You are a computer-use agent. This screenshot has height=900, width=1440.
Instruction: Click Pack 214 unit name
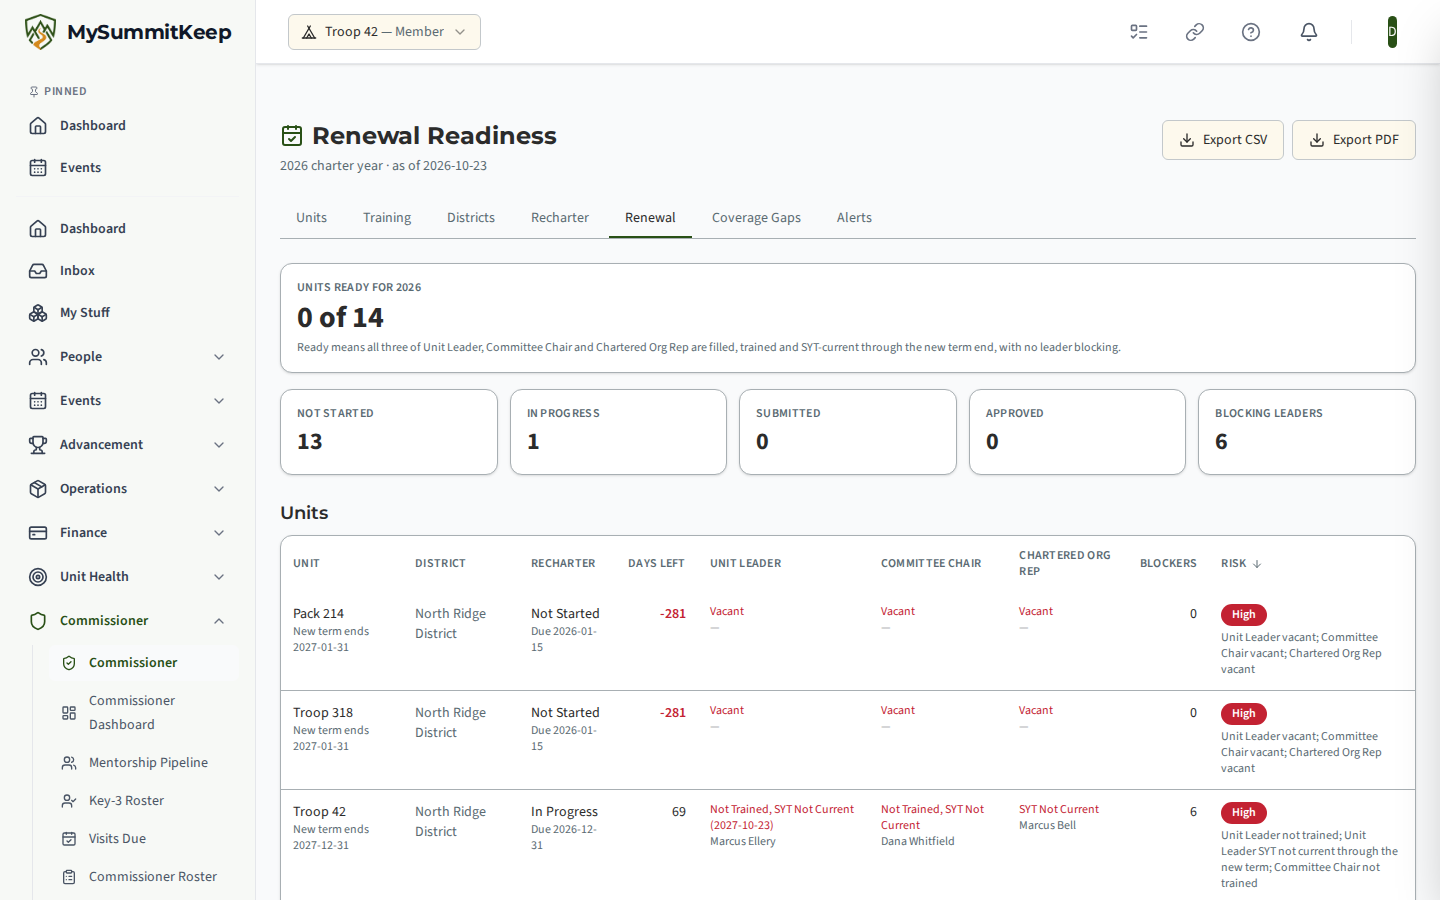[x=318, y=613]
